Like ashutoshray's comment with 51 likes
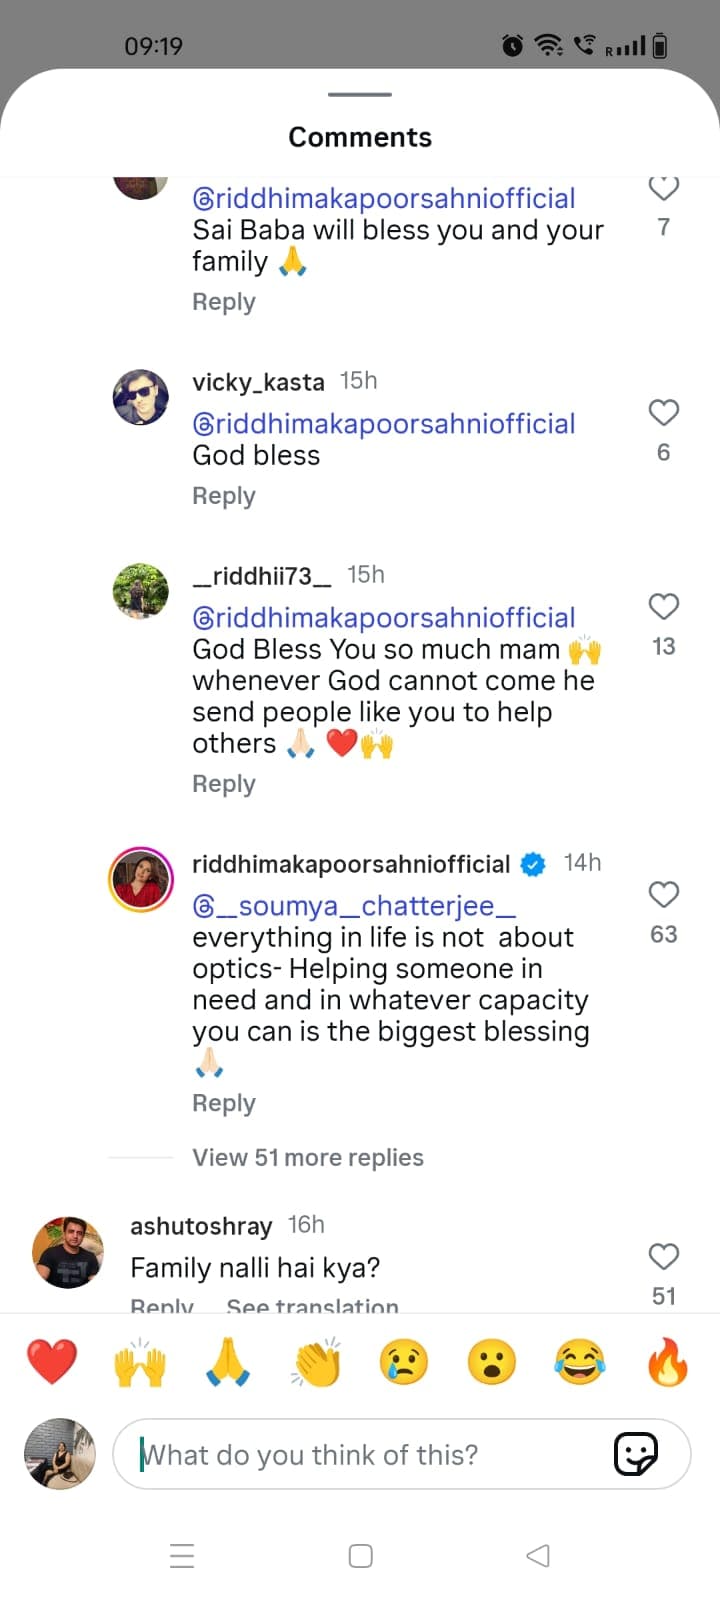 (664, 1256)
